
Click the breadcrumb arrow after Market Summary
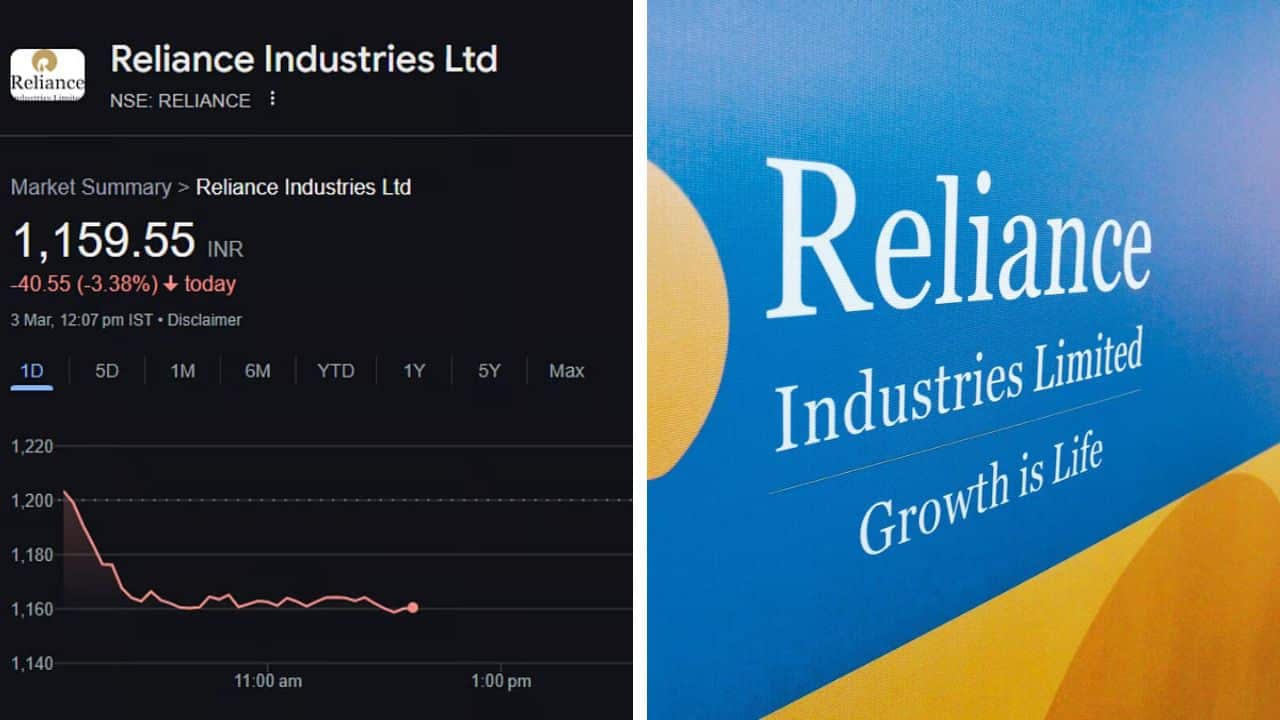[184, 187]
